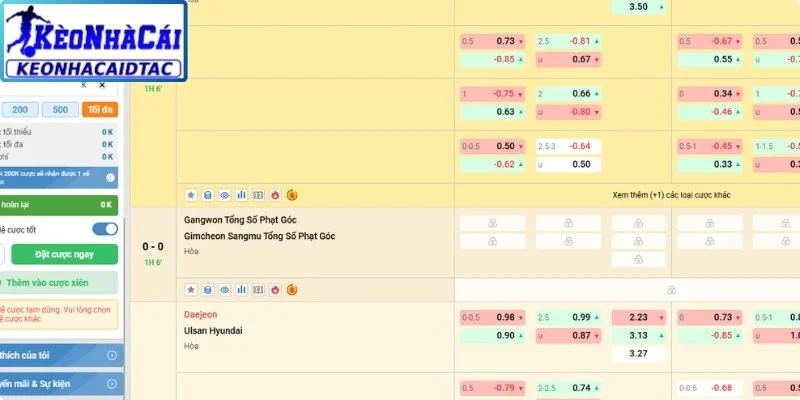This screenshot has width=800, height=400.
Task: Click the KèoNhàCái logo
Action: (94, 41)
